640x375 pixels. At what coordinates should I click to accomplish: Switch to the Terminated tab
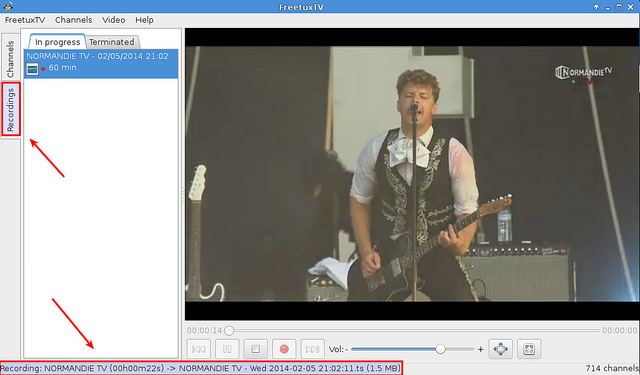click(x=112, y=42)
